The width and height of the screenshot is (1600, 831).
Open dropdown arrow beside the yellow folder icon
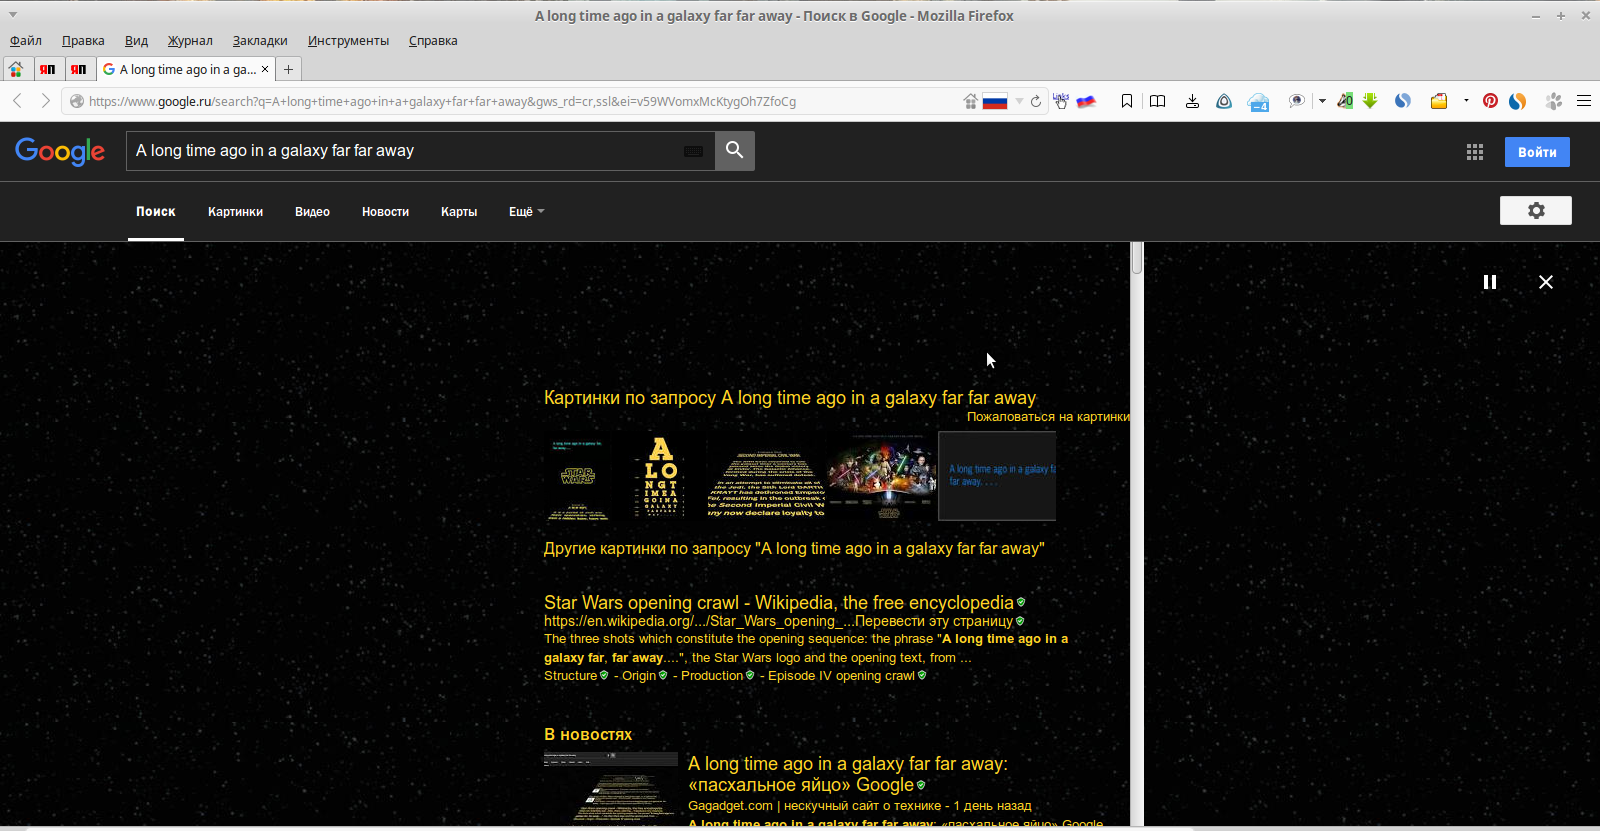(1466, 101)
